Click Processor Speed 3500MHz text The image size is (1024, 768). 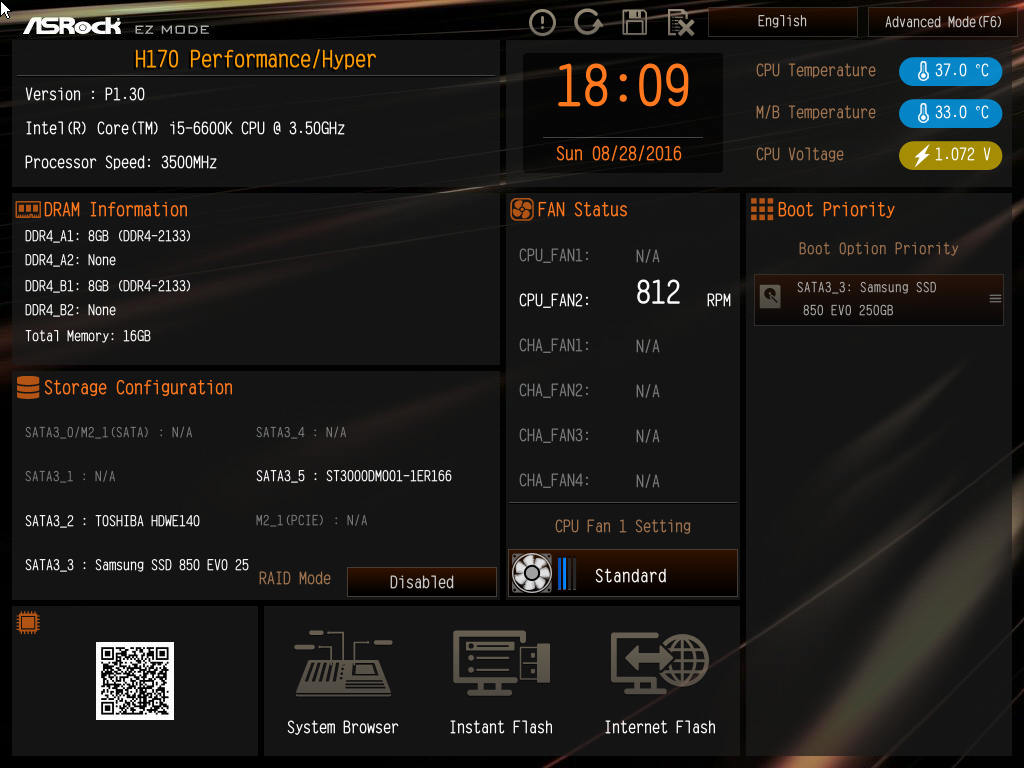[121, 163]
